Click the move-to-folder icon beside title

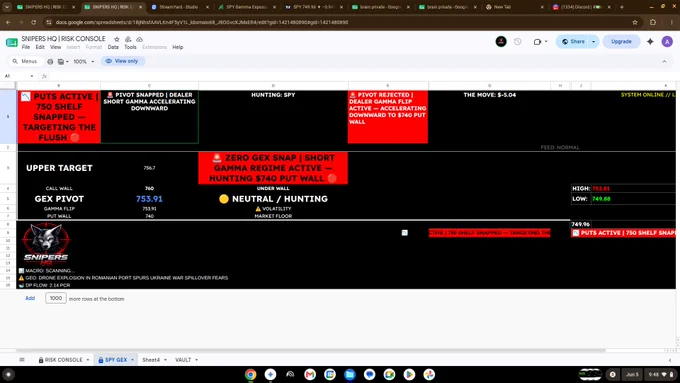(128, 39)
